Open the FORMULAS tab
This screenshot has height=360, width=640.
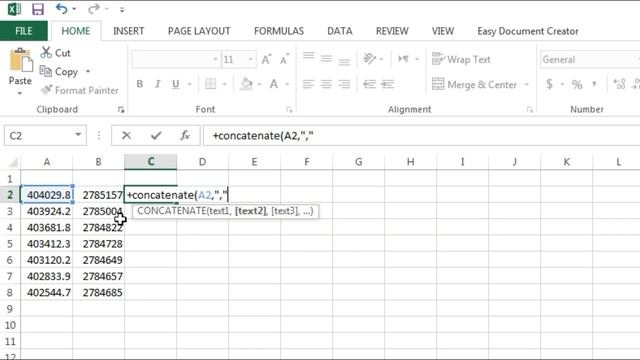coord(279,31)
